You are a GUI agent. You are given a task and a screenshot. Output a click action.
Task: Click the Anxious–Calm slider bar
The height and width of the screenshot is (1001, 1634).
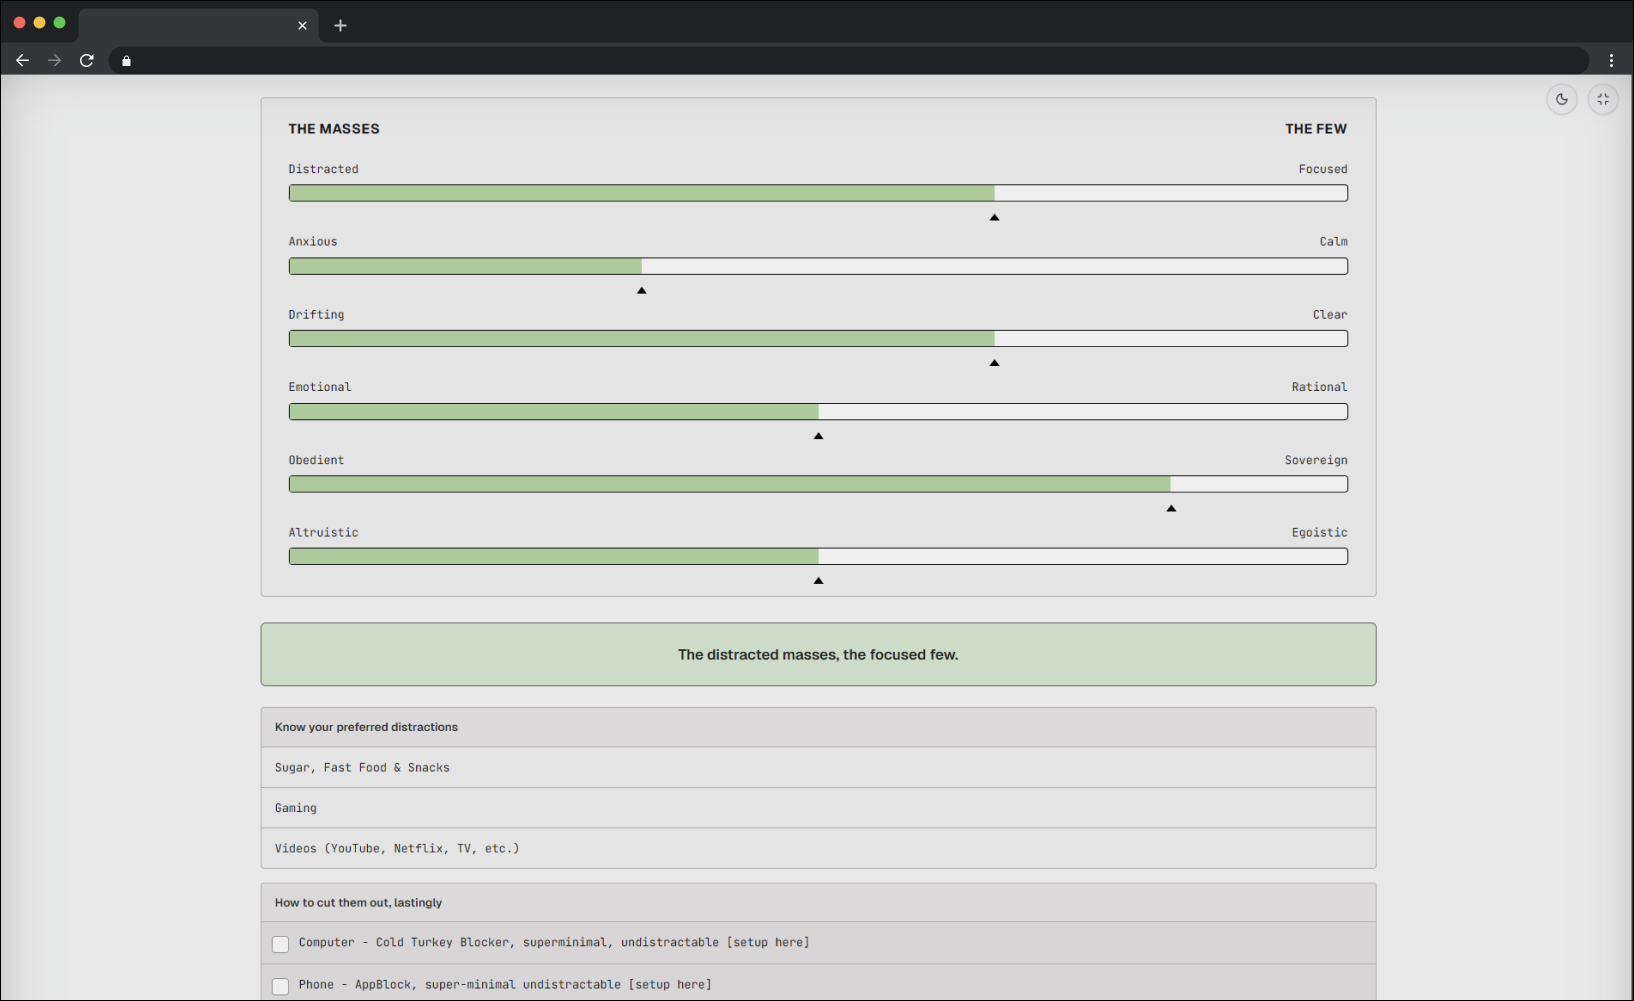818,266
